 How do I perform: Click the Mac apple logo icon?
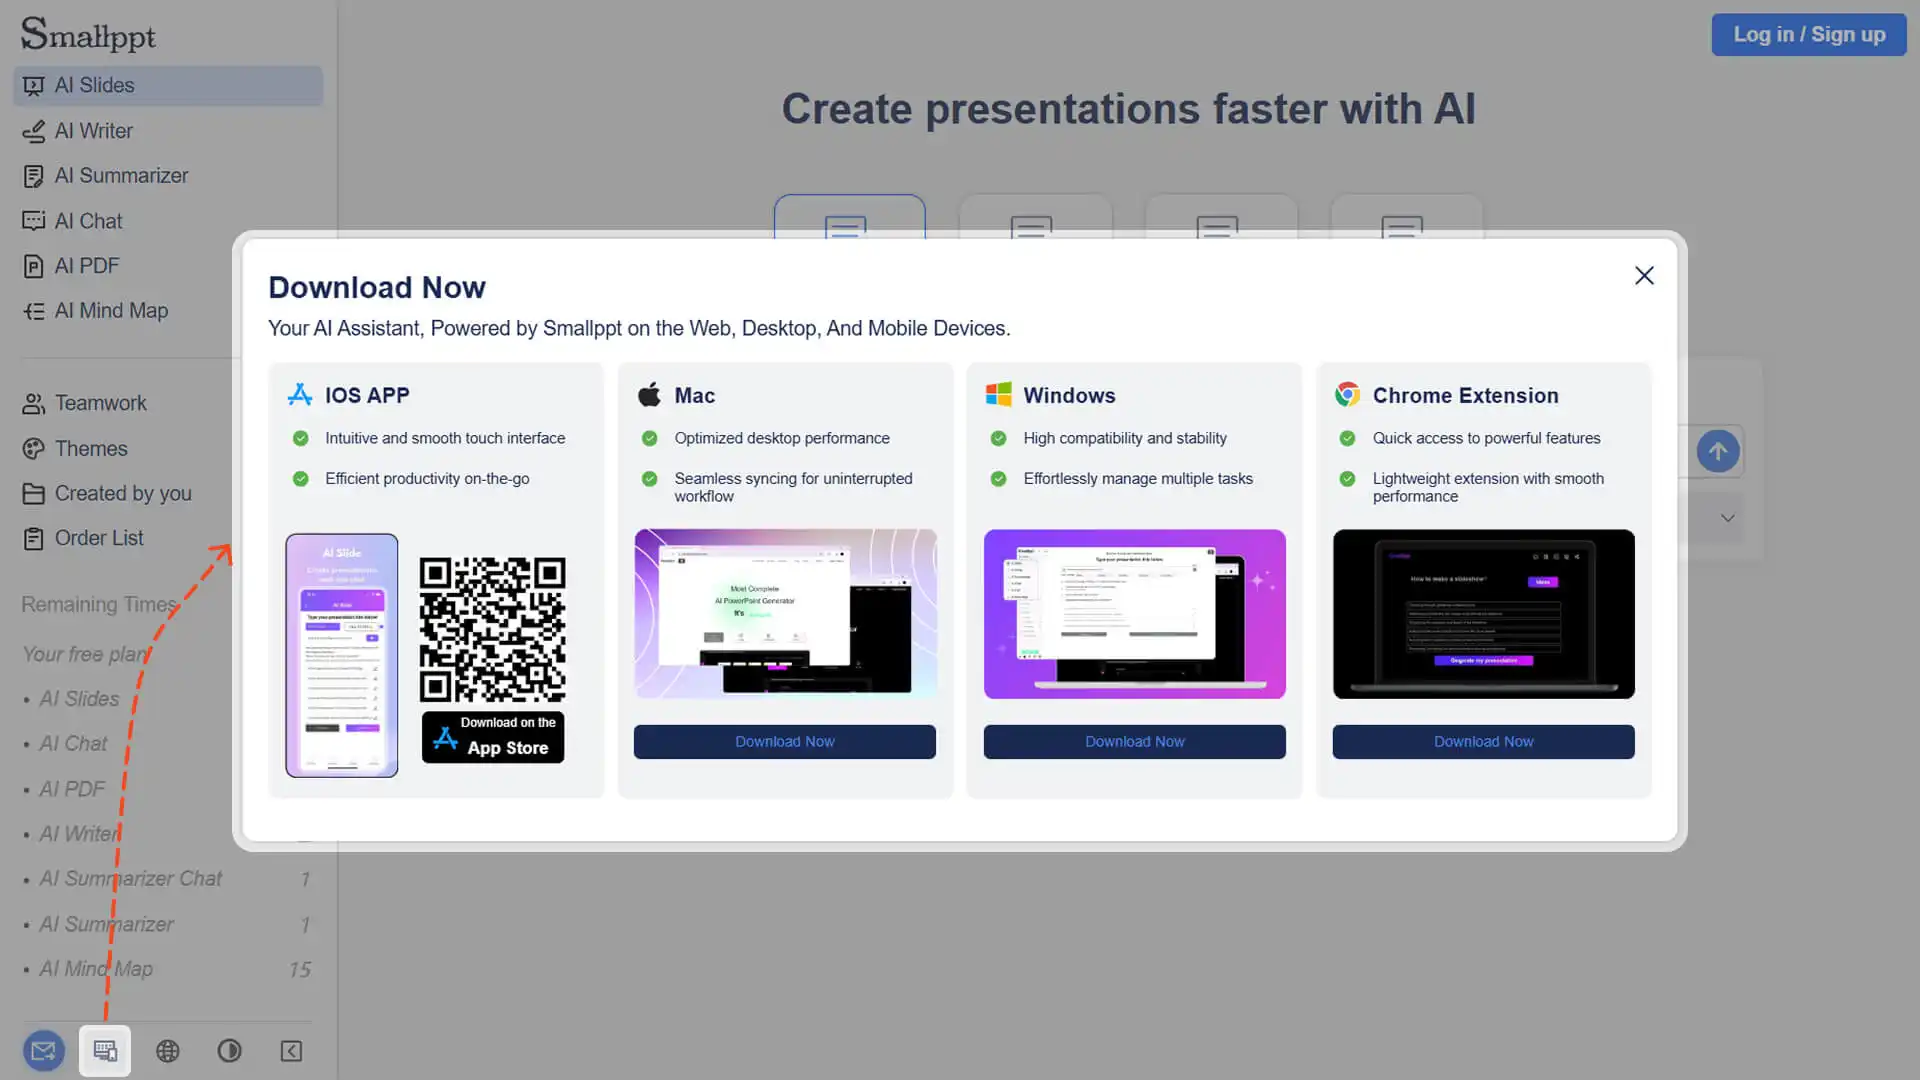[x=649, y=395]
